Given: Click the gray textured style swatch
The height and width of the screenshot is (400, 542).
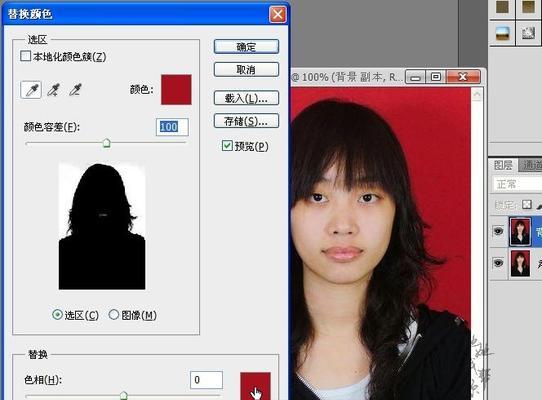Looking at the screenshot, I should click(x=528, y=33).
